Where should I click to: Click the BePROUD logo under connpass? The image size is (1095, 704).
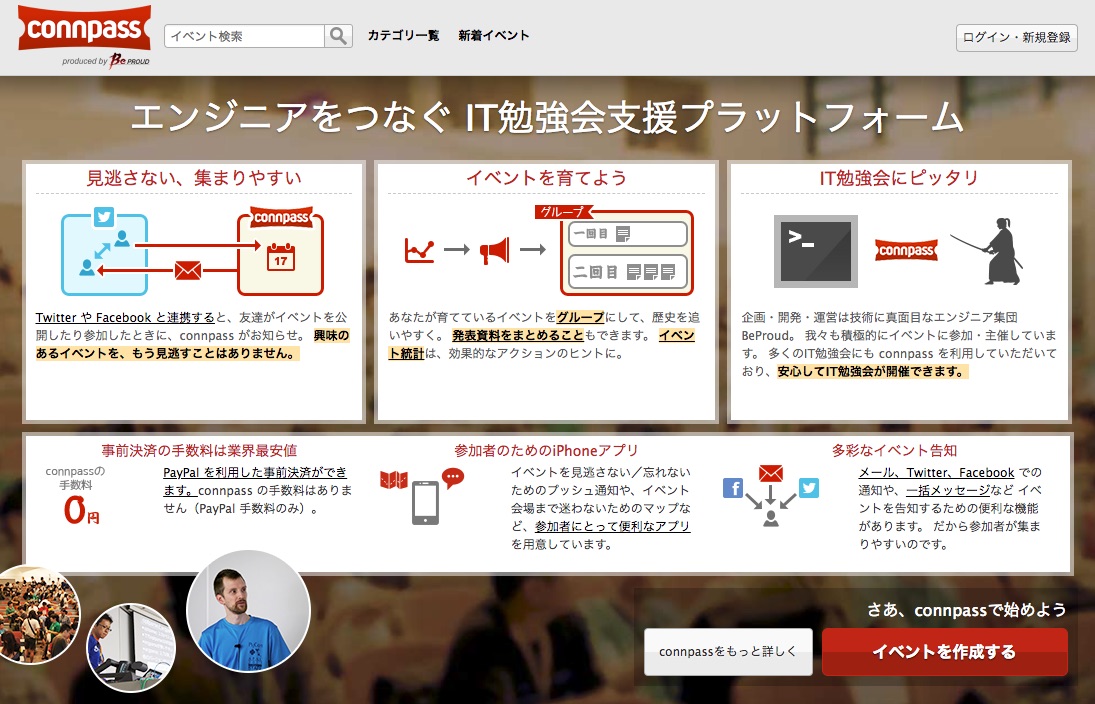(x=129, y=61)
